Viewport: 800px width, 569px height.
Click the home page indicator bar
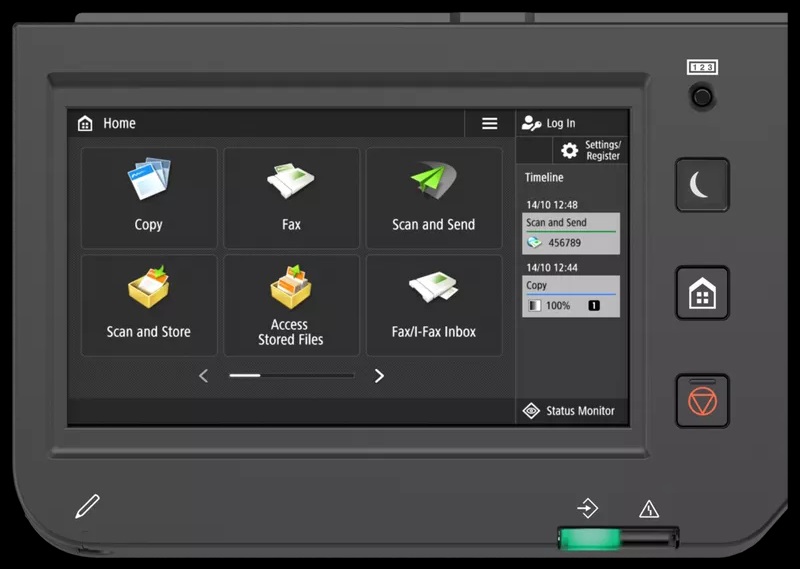pyautogui.click(x=292, y=376)
